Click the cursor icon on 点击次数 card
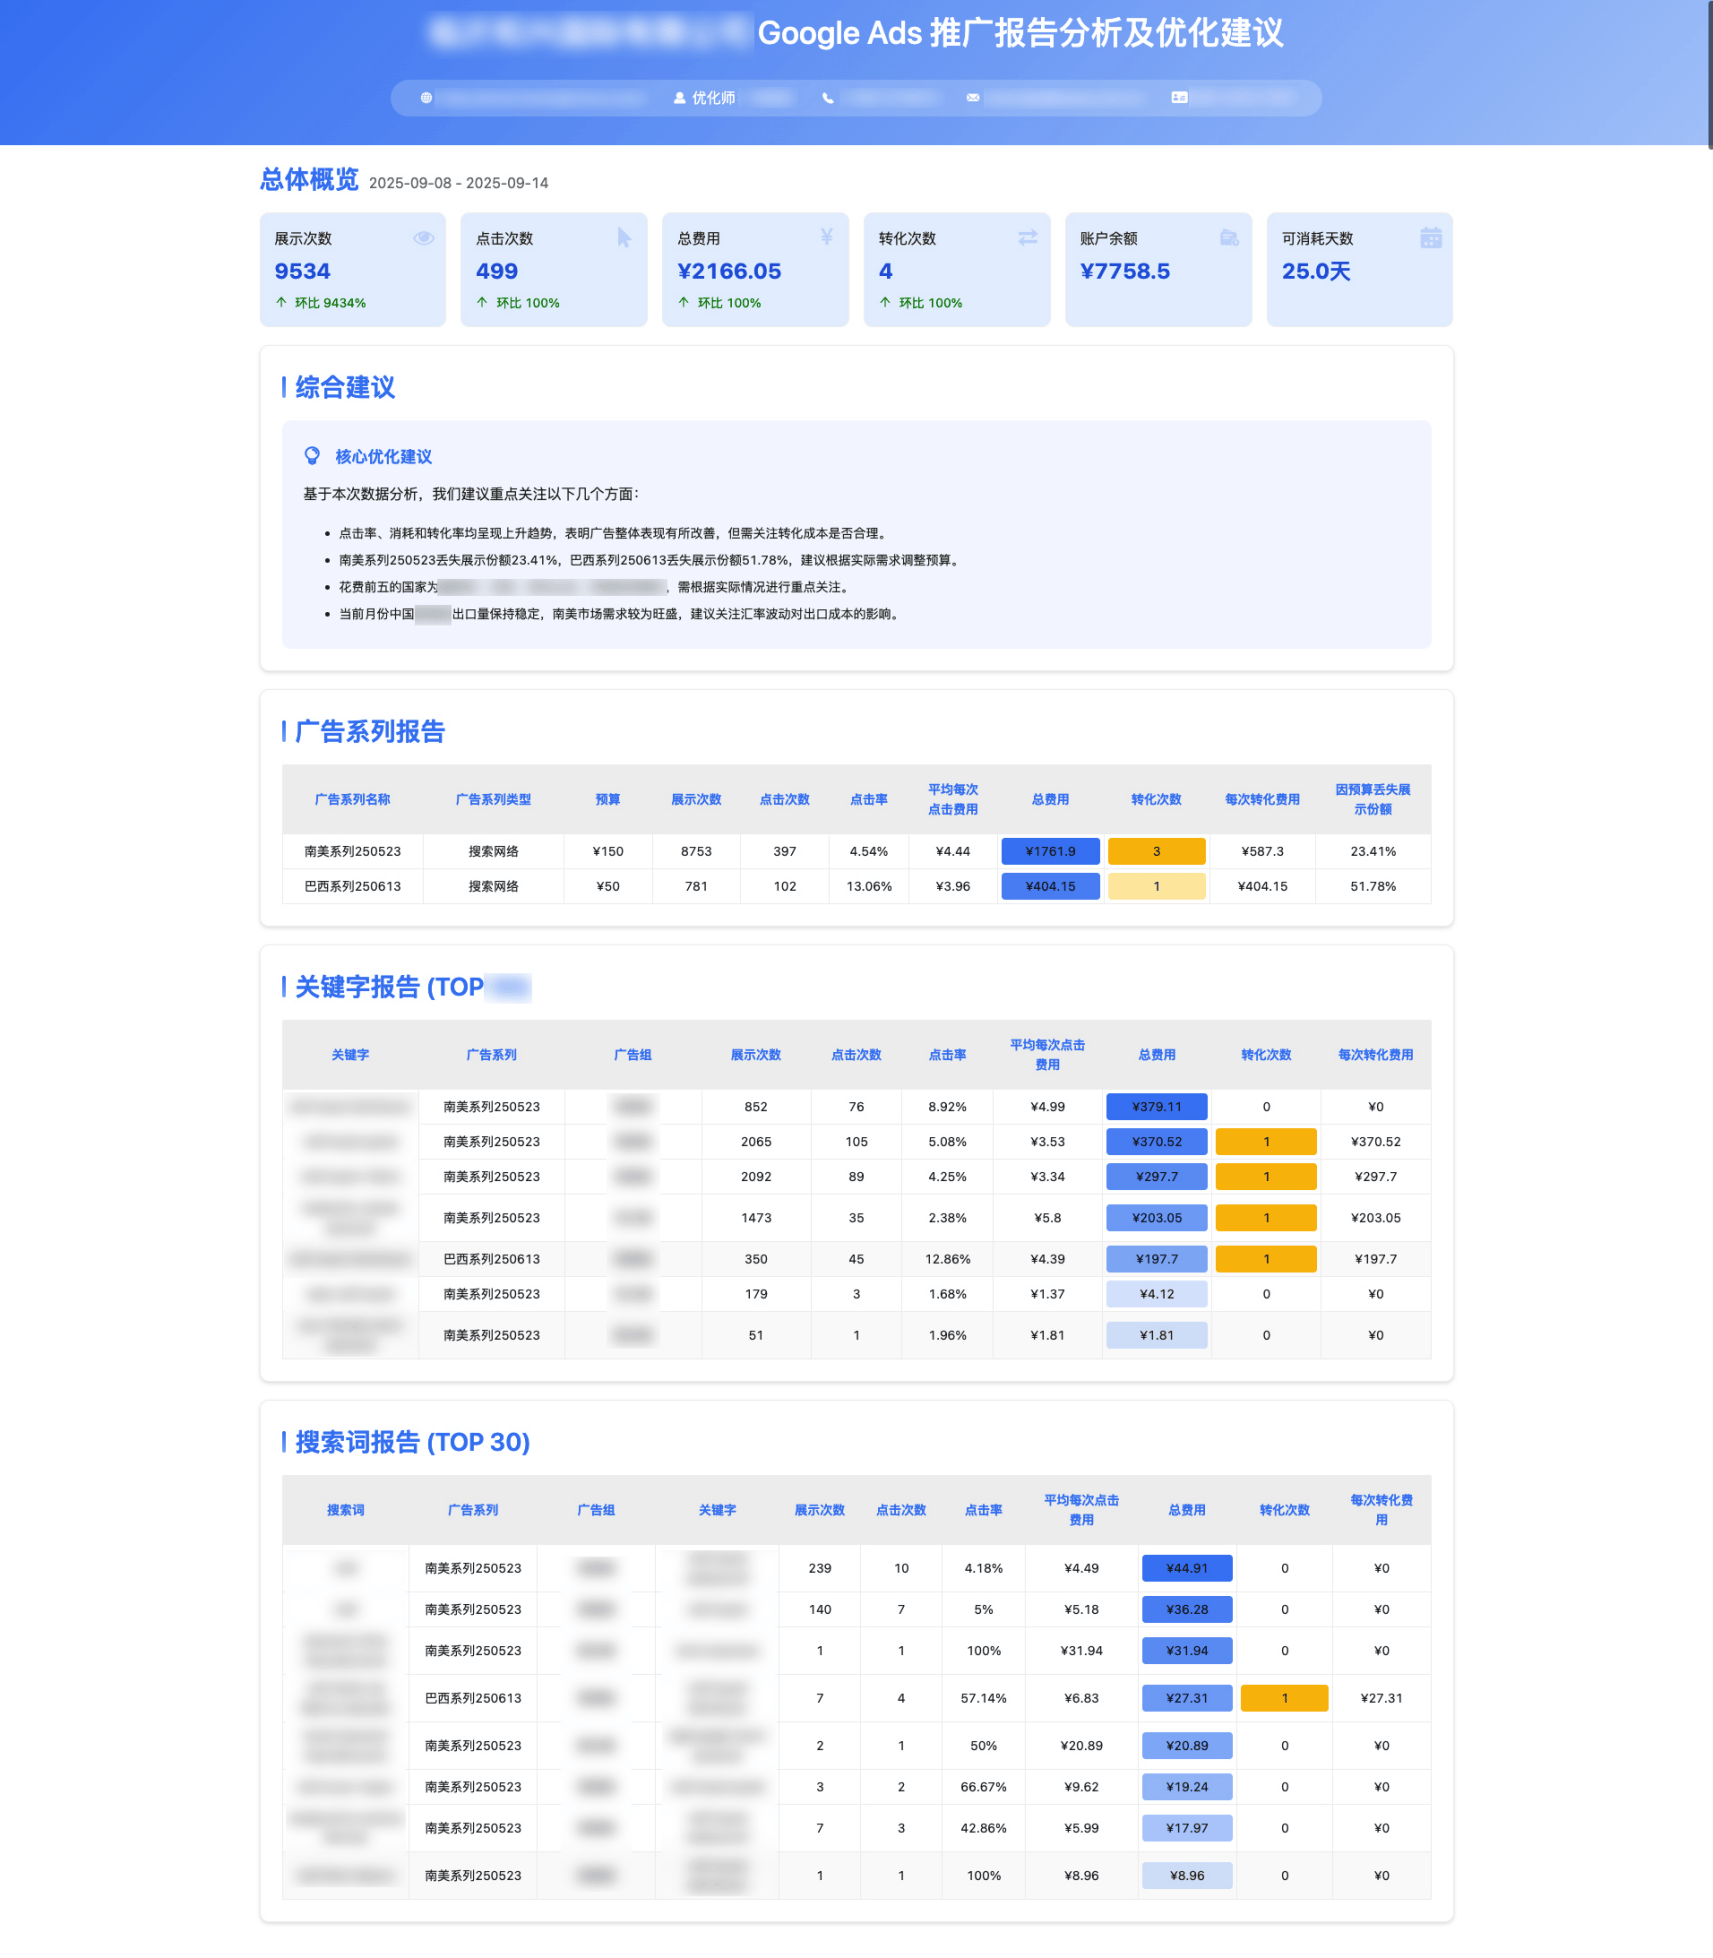Viewport: 1713px width, 1958px height. tap(624, 238)
